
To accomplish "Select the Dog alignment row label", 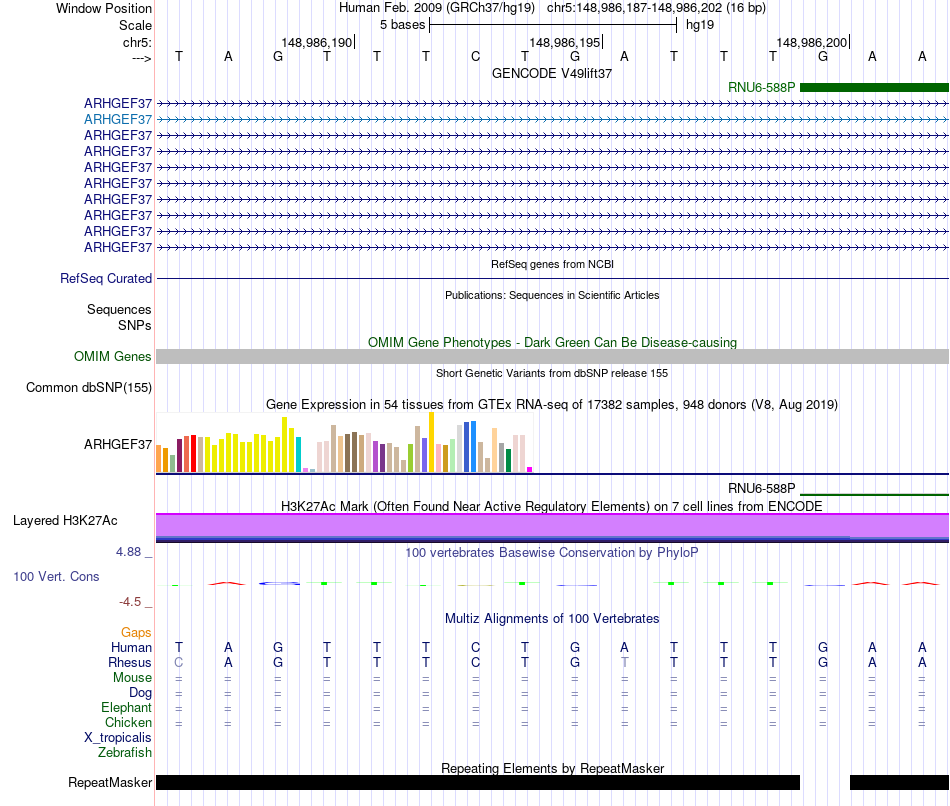I will [140, 693].
